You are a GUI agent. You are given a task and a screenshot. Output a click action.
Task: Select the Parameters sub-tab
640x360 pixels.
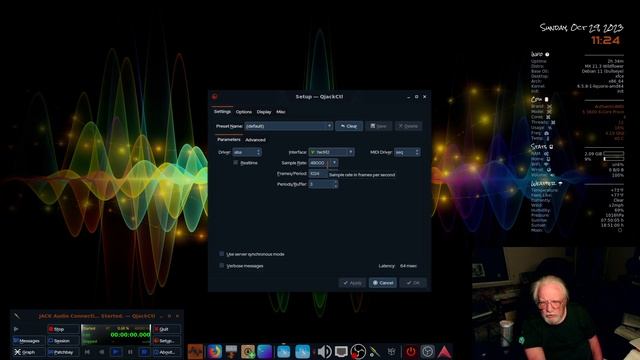click(229, 140)
